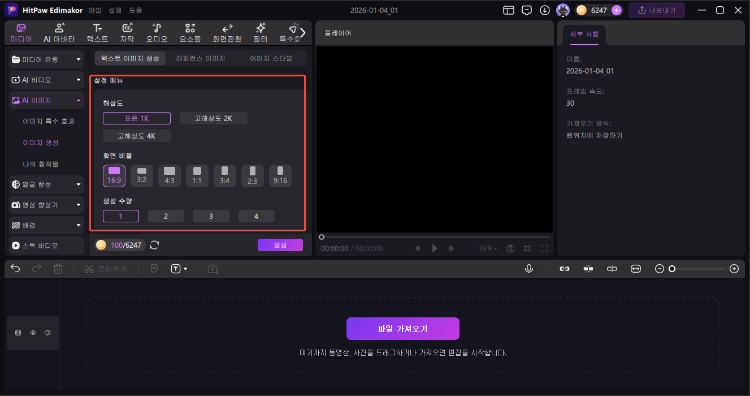The width and height of the screenshot is (750, 396).
Task: Click the 파일 가져오기 import button
Action: point(403,329)
